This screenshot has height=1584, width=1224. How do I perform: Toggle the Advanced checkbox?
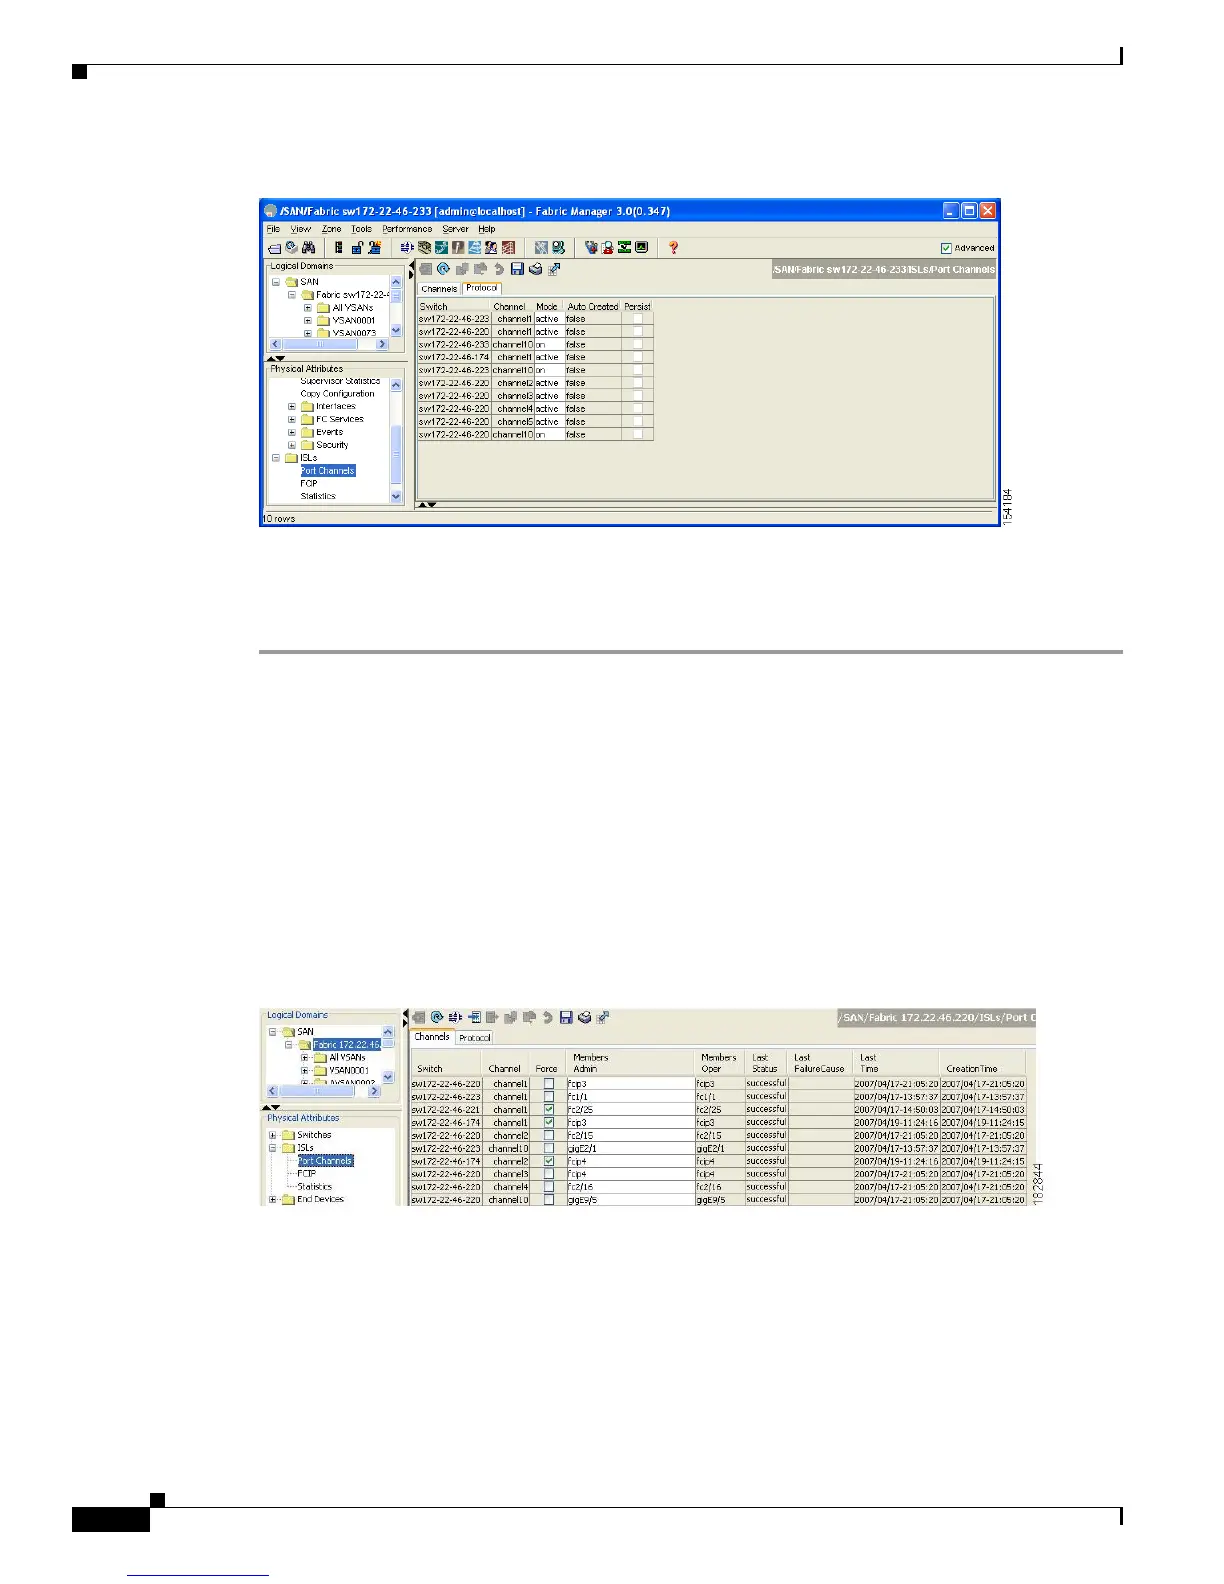(x=946, y=248)
